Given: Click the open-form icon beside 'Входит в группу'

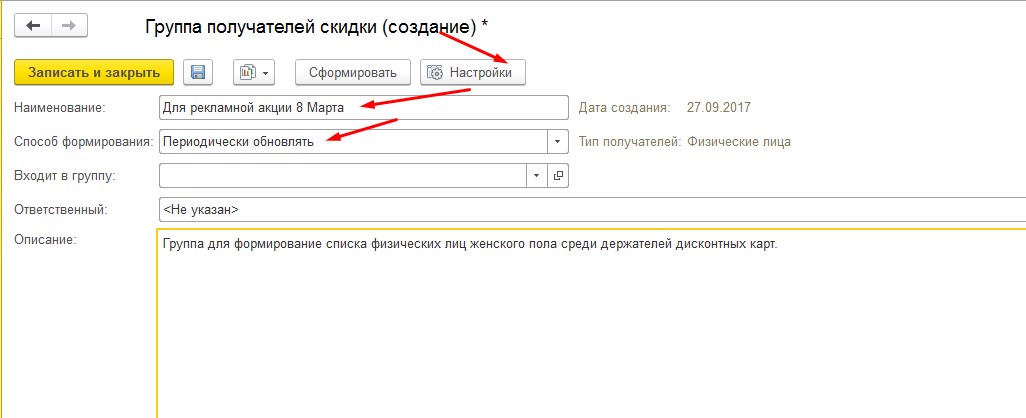Looking at the screenshot, I should 558,176.
